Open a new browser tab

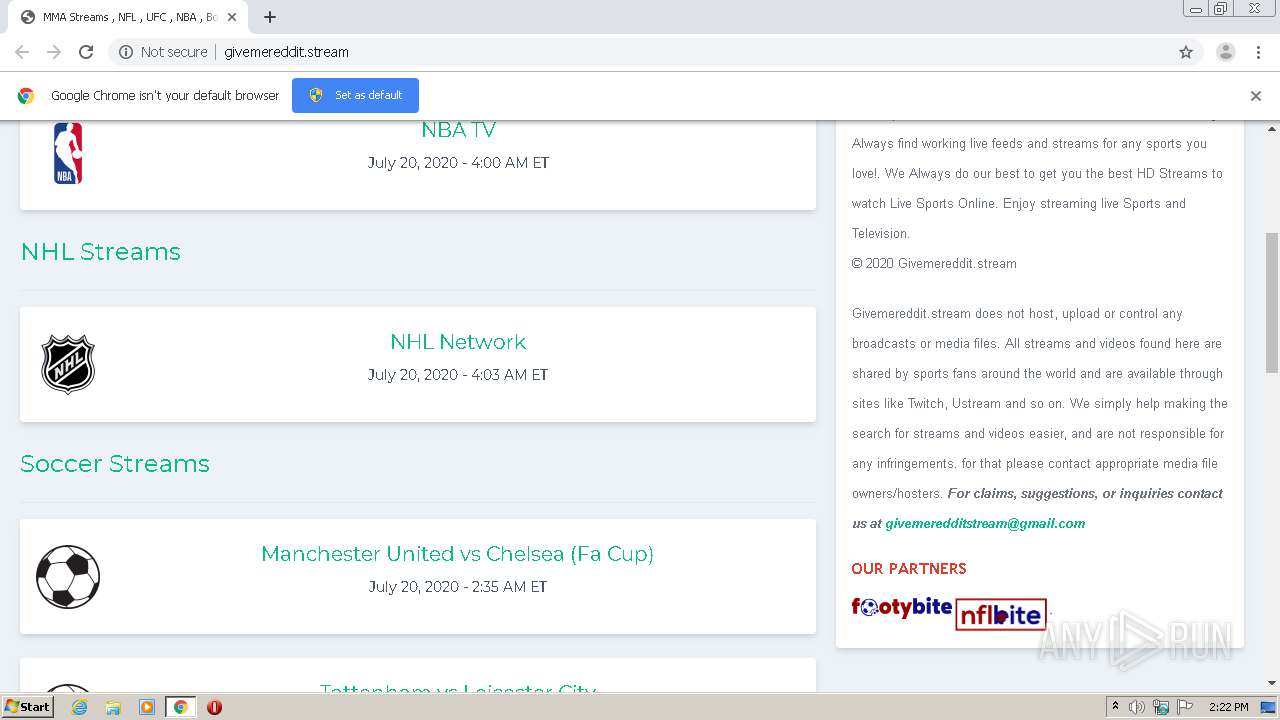coord(270,17)
